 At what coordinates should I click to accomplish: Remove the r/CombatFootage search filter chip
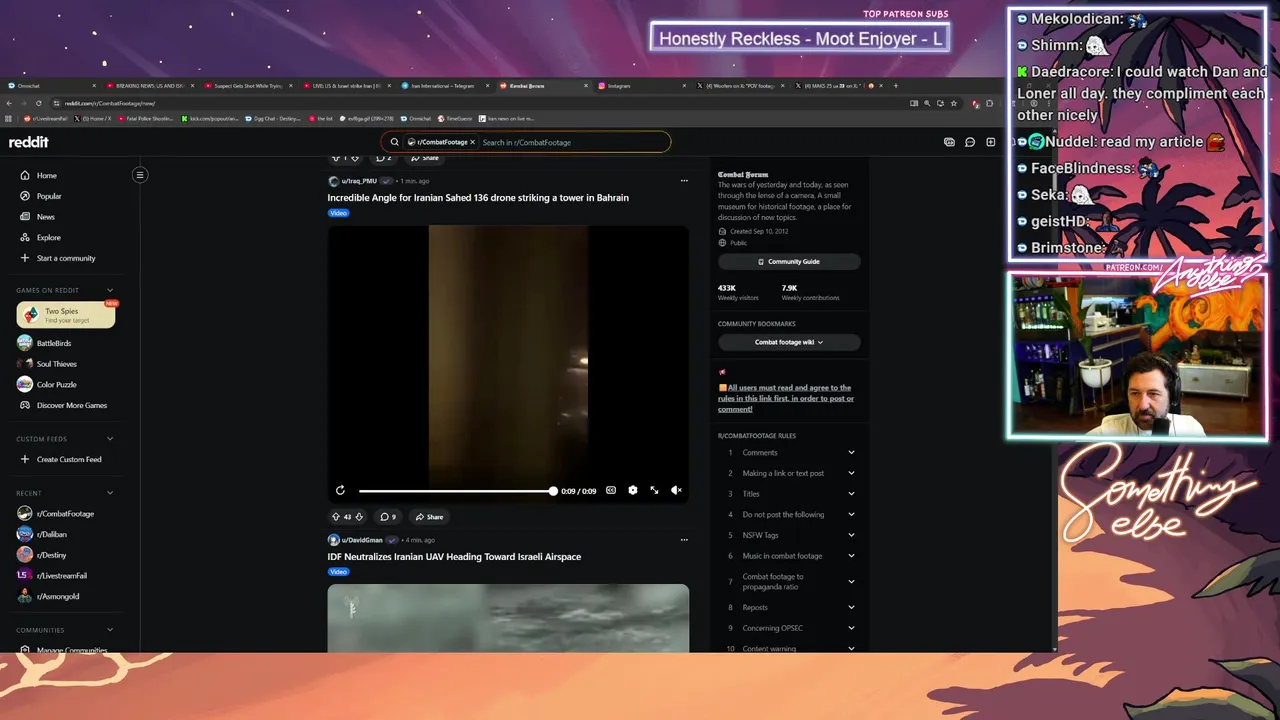pos(472,142)
